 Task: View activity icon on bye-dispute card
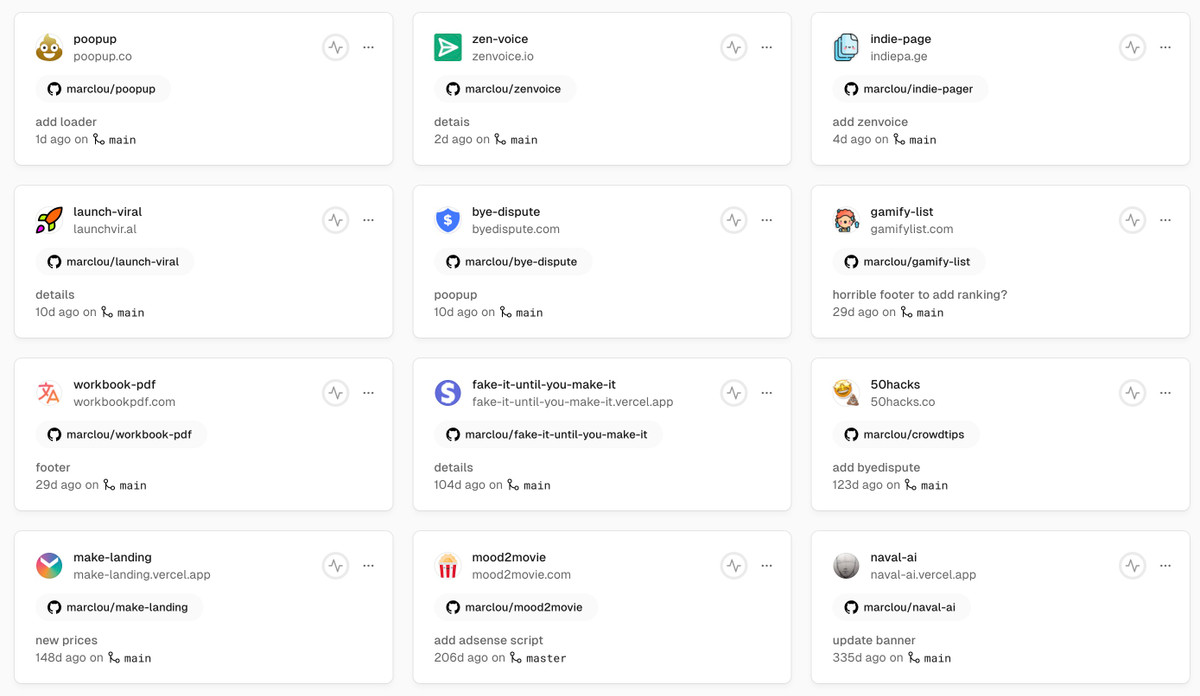click(734, 220)
